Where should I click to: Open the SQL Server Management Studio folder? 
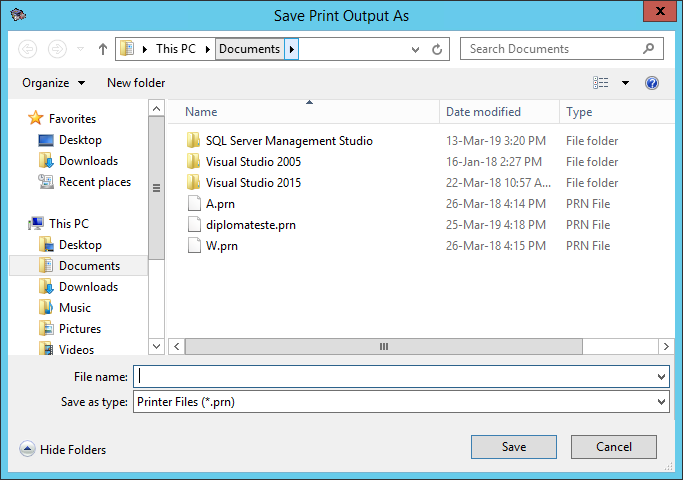(x=288, y=141)
